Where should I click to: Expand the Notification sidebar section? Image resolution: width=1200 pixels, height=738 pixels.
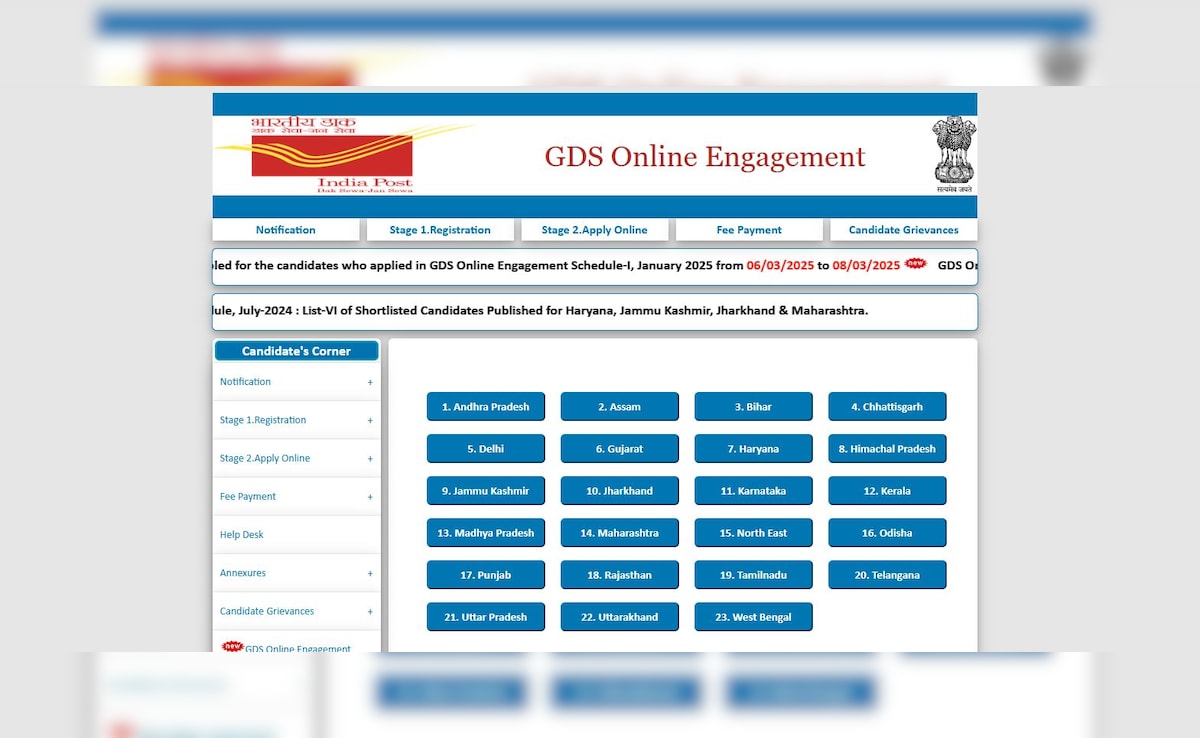coord(369,382)
